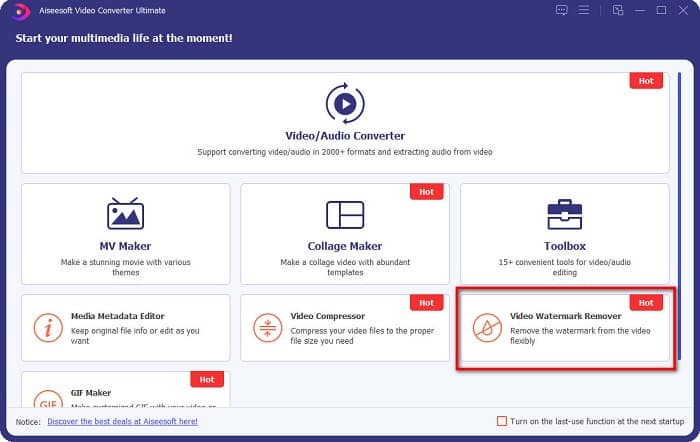Click 'Make a collage video with abundant templates' text

345,267
